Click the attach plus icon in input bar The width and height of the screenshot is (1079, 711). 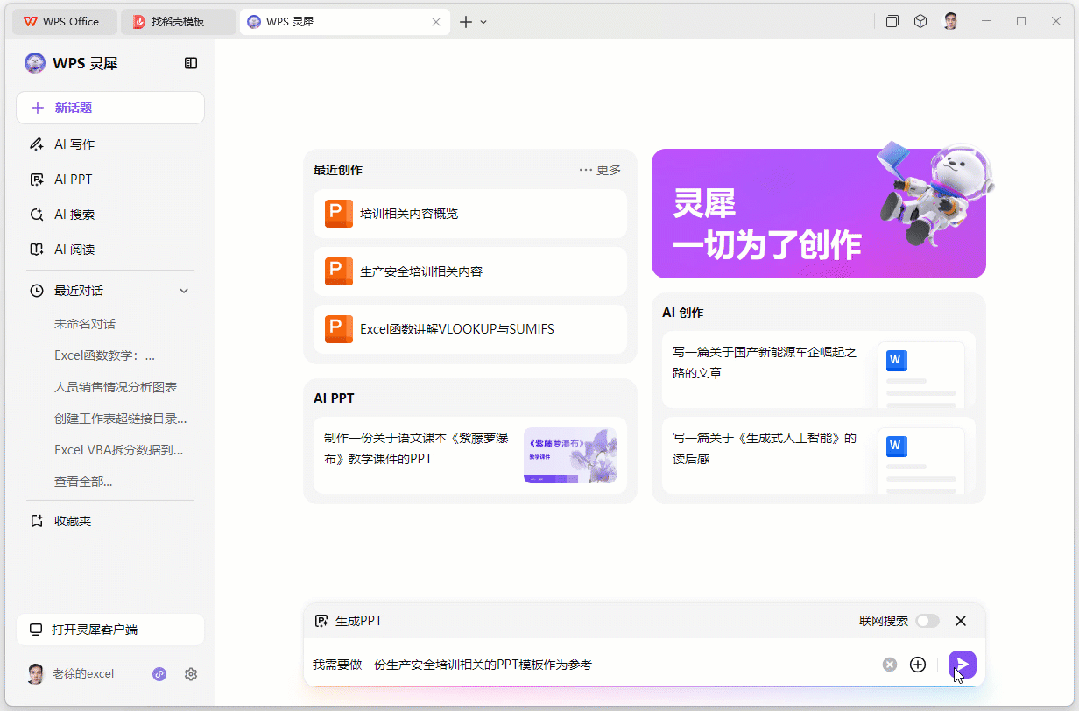tap(917, 664)
